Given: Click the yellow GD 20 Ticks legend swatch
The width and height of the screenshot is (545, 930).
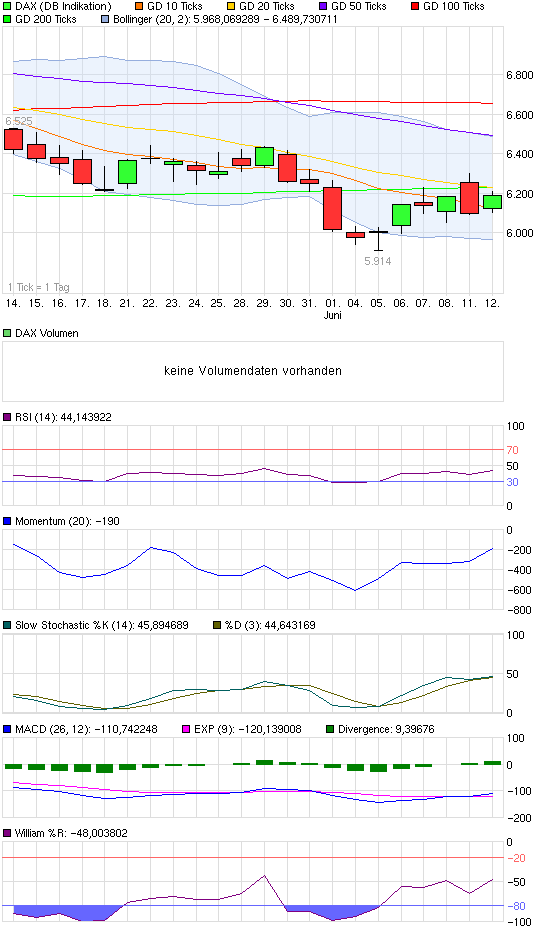Looking at the screenshot, I should [x=231, y=7].
